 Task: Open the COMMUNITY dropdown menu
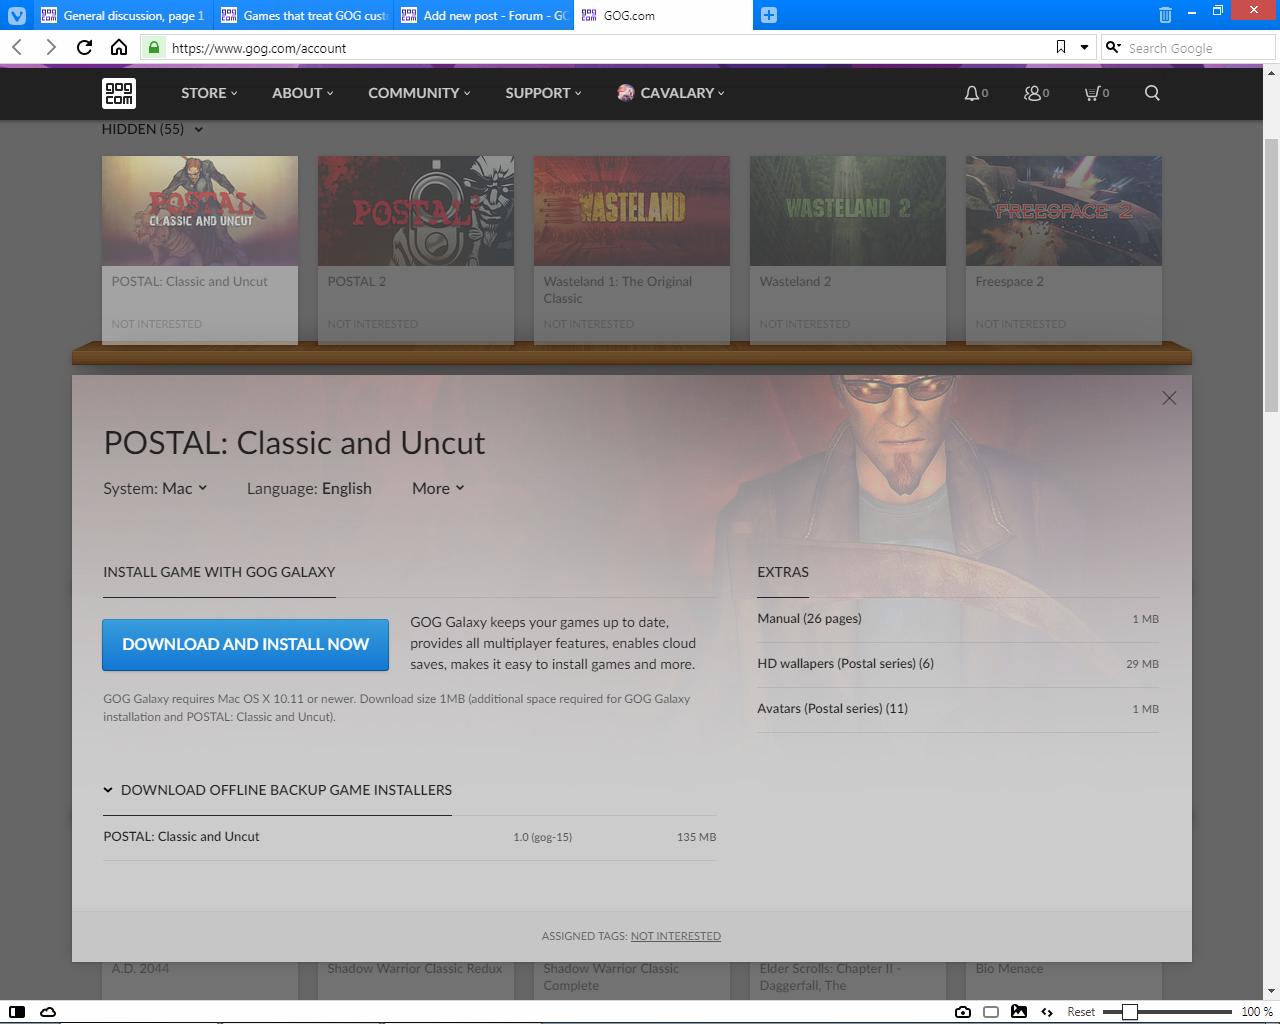pyautogui.click(x=419, y=93)
